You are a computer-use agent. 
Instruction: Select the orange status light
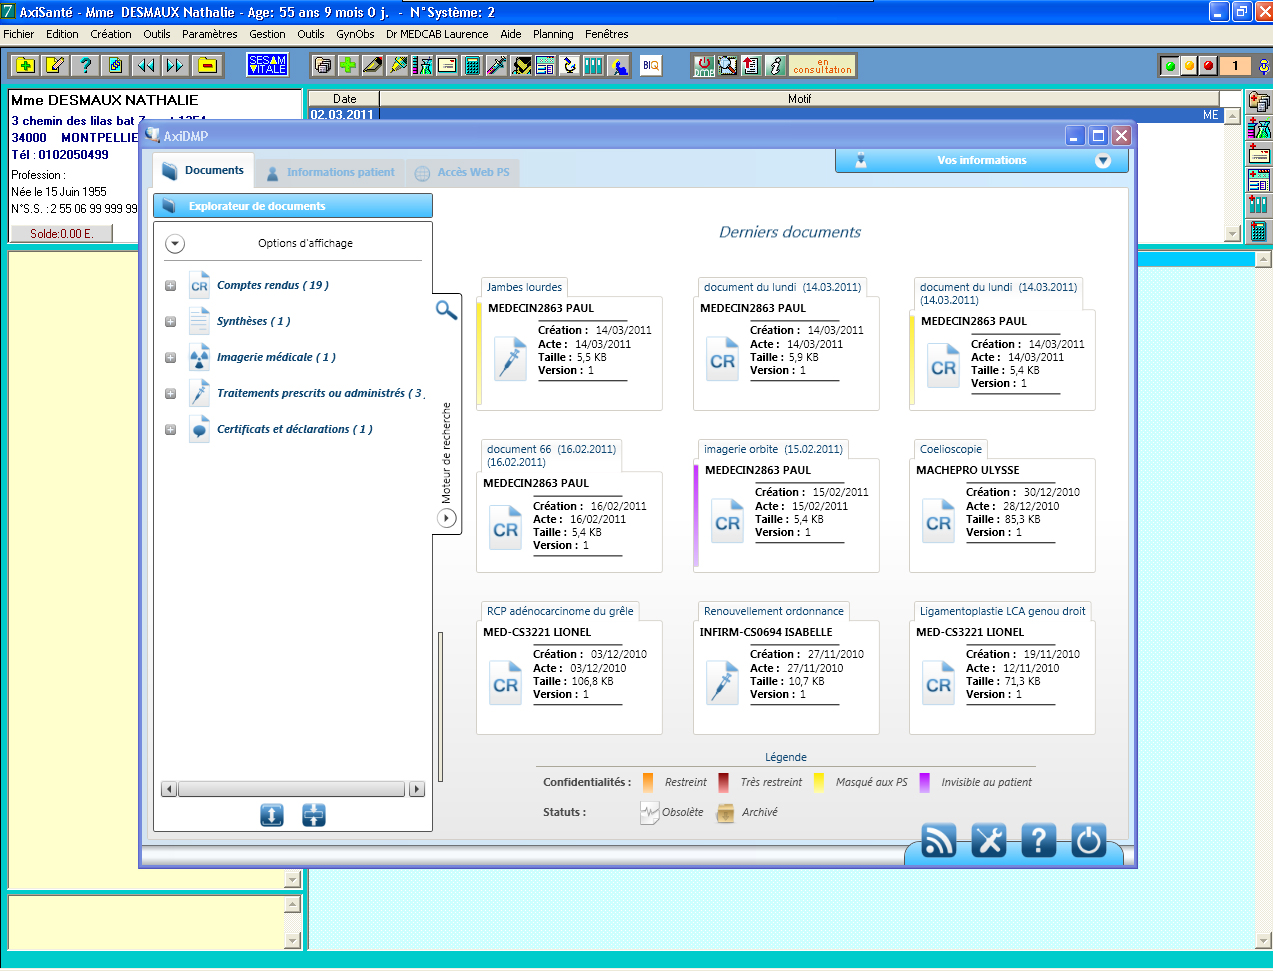(x=1189, y=66)
